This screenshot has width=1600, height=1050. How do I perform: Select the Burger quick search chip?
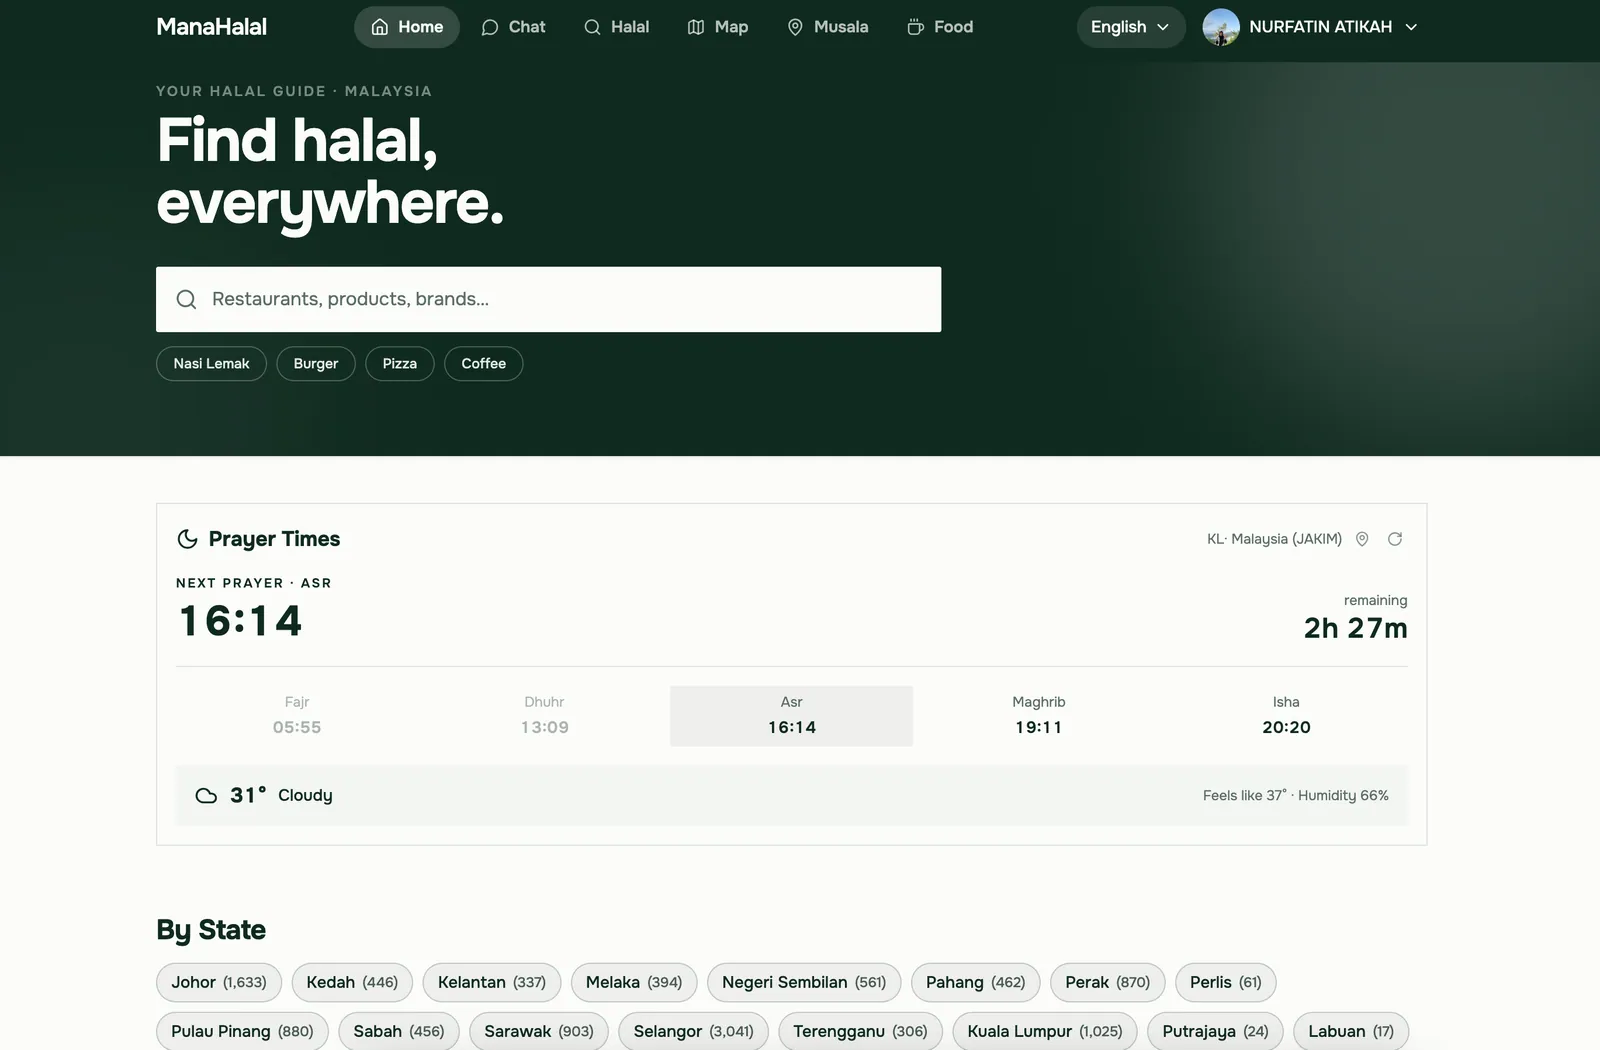pyautogui.click(x=316, y=364)
